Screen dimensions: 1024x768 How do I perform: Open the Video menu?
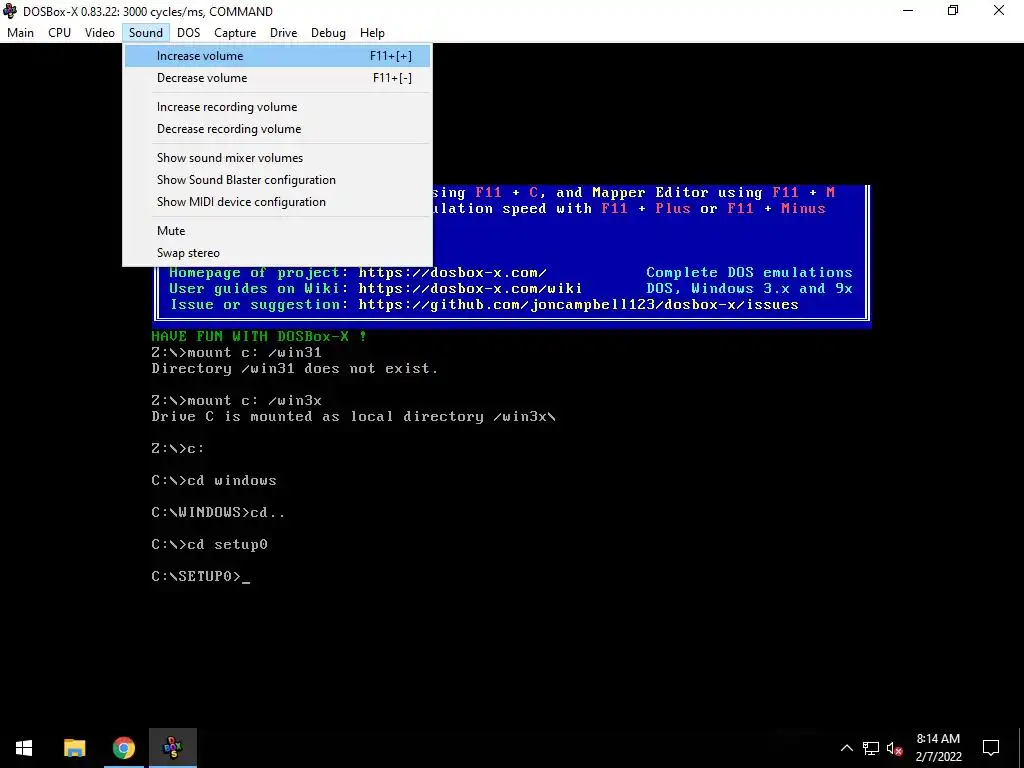click(99, 33)
